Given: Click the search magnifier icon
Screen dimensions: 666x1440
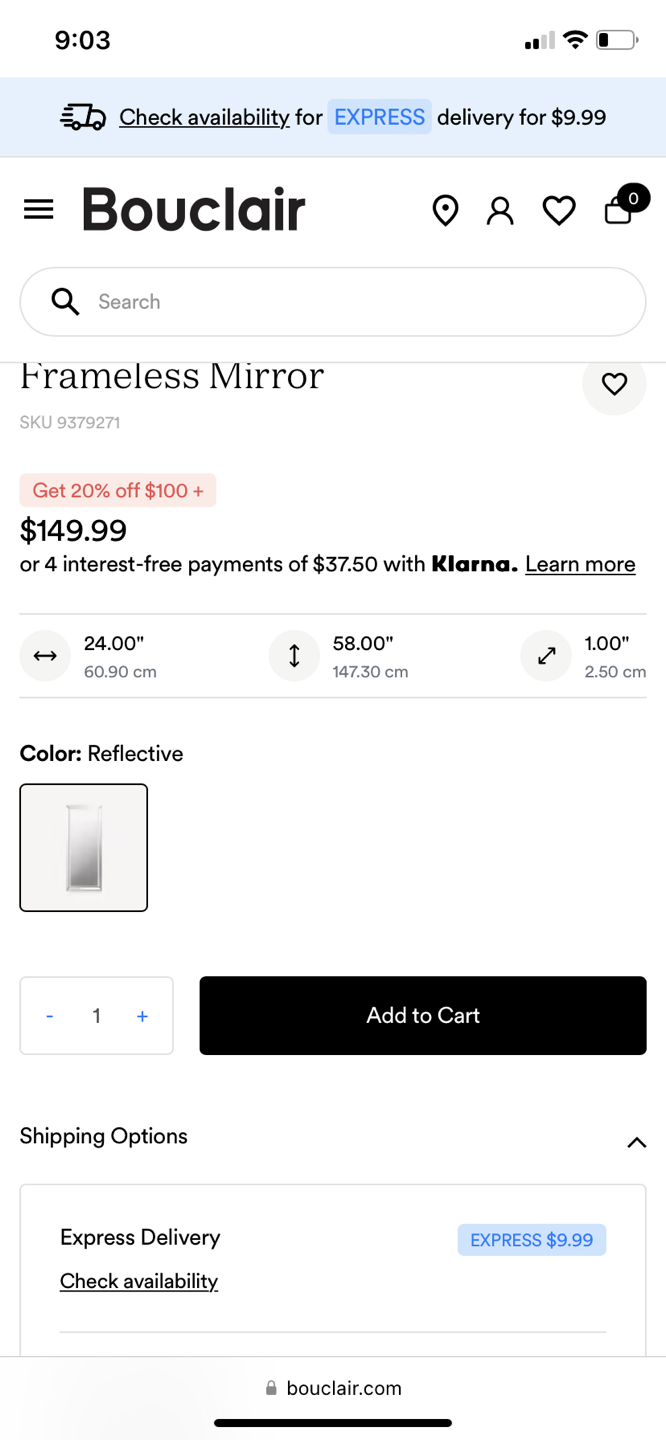Looking at the screenshot, I should [x=64, y=301].
